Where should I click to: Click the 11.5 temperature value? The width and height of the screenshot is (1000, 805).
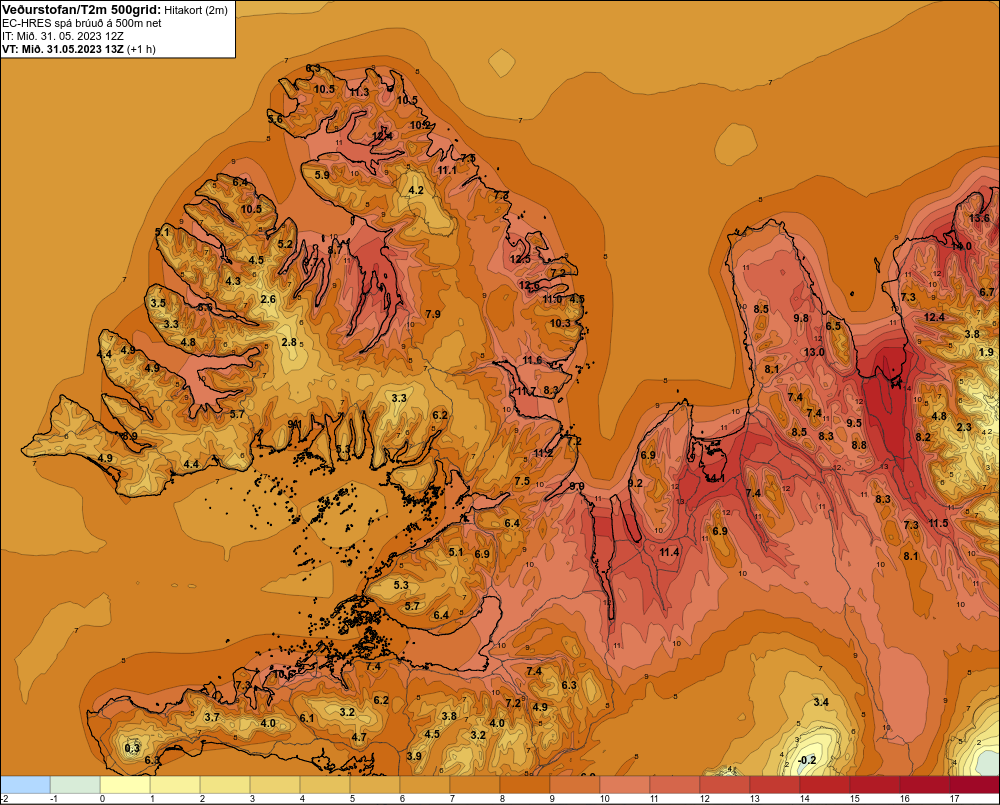[938, 523]
